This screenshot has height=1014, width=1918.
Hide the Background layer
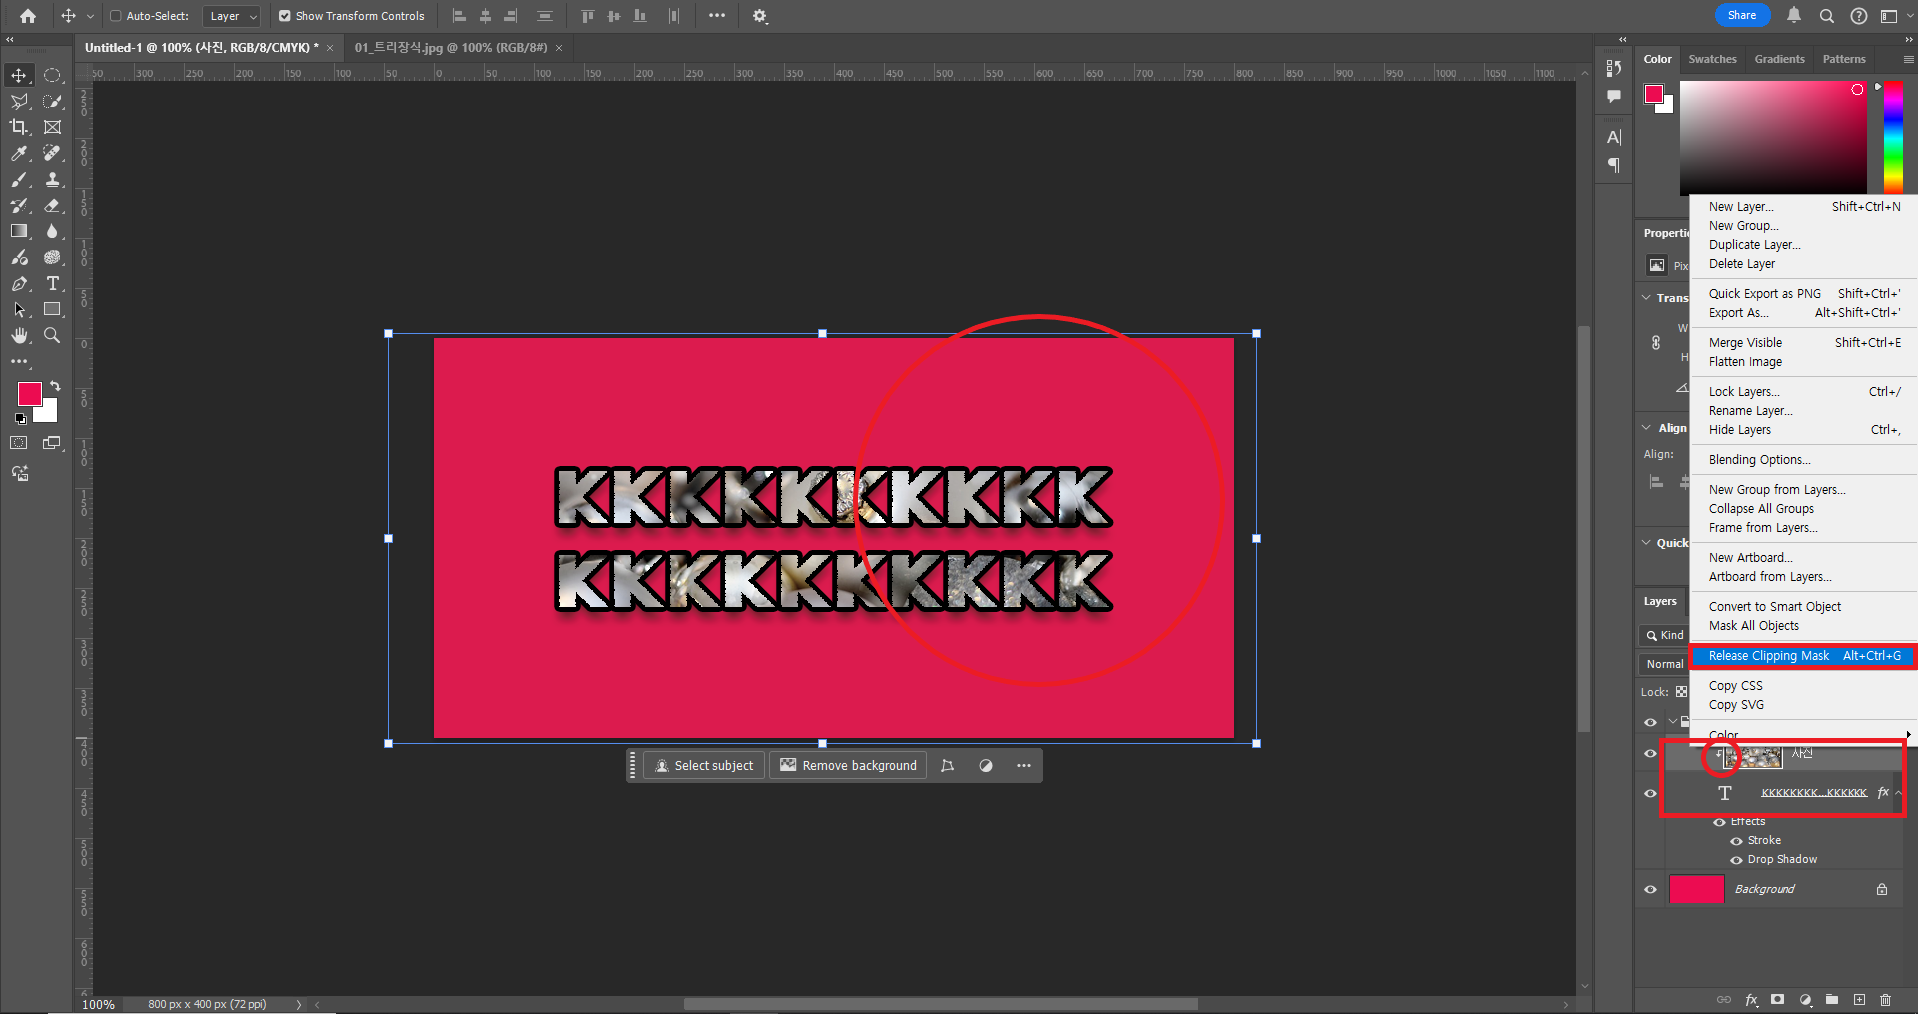pyautogui.click(x=1650, y=889)
